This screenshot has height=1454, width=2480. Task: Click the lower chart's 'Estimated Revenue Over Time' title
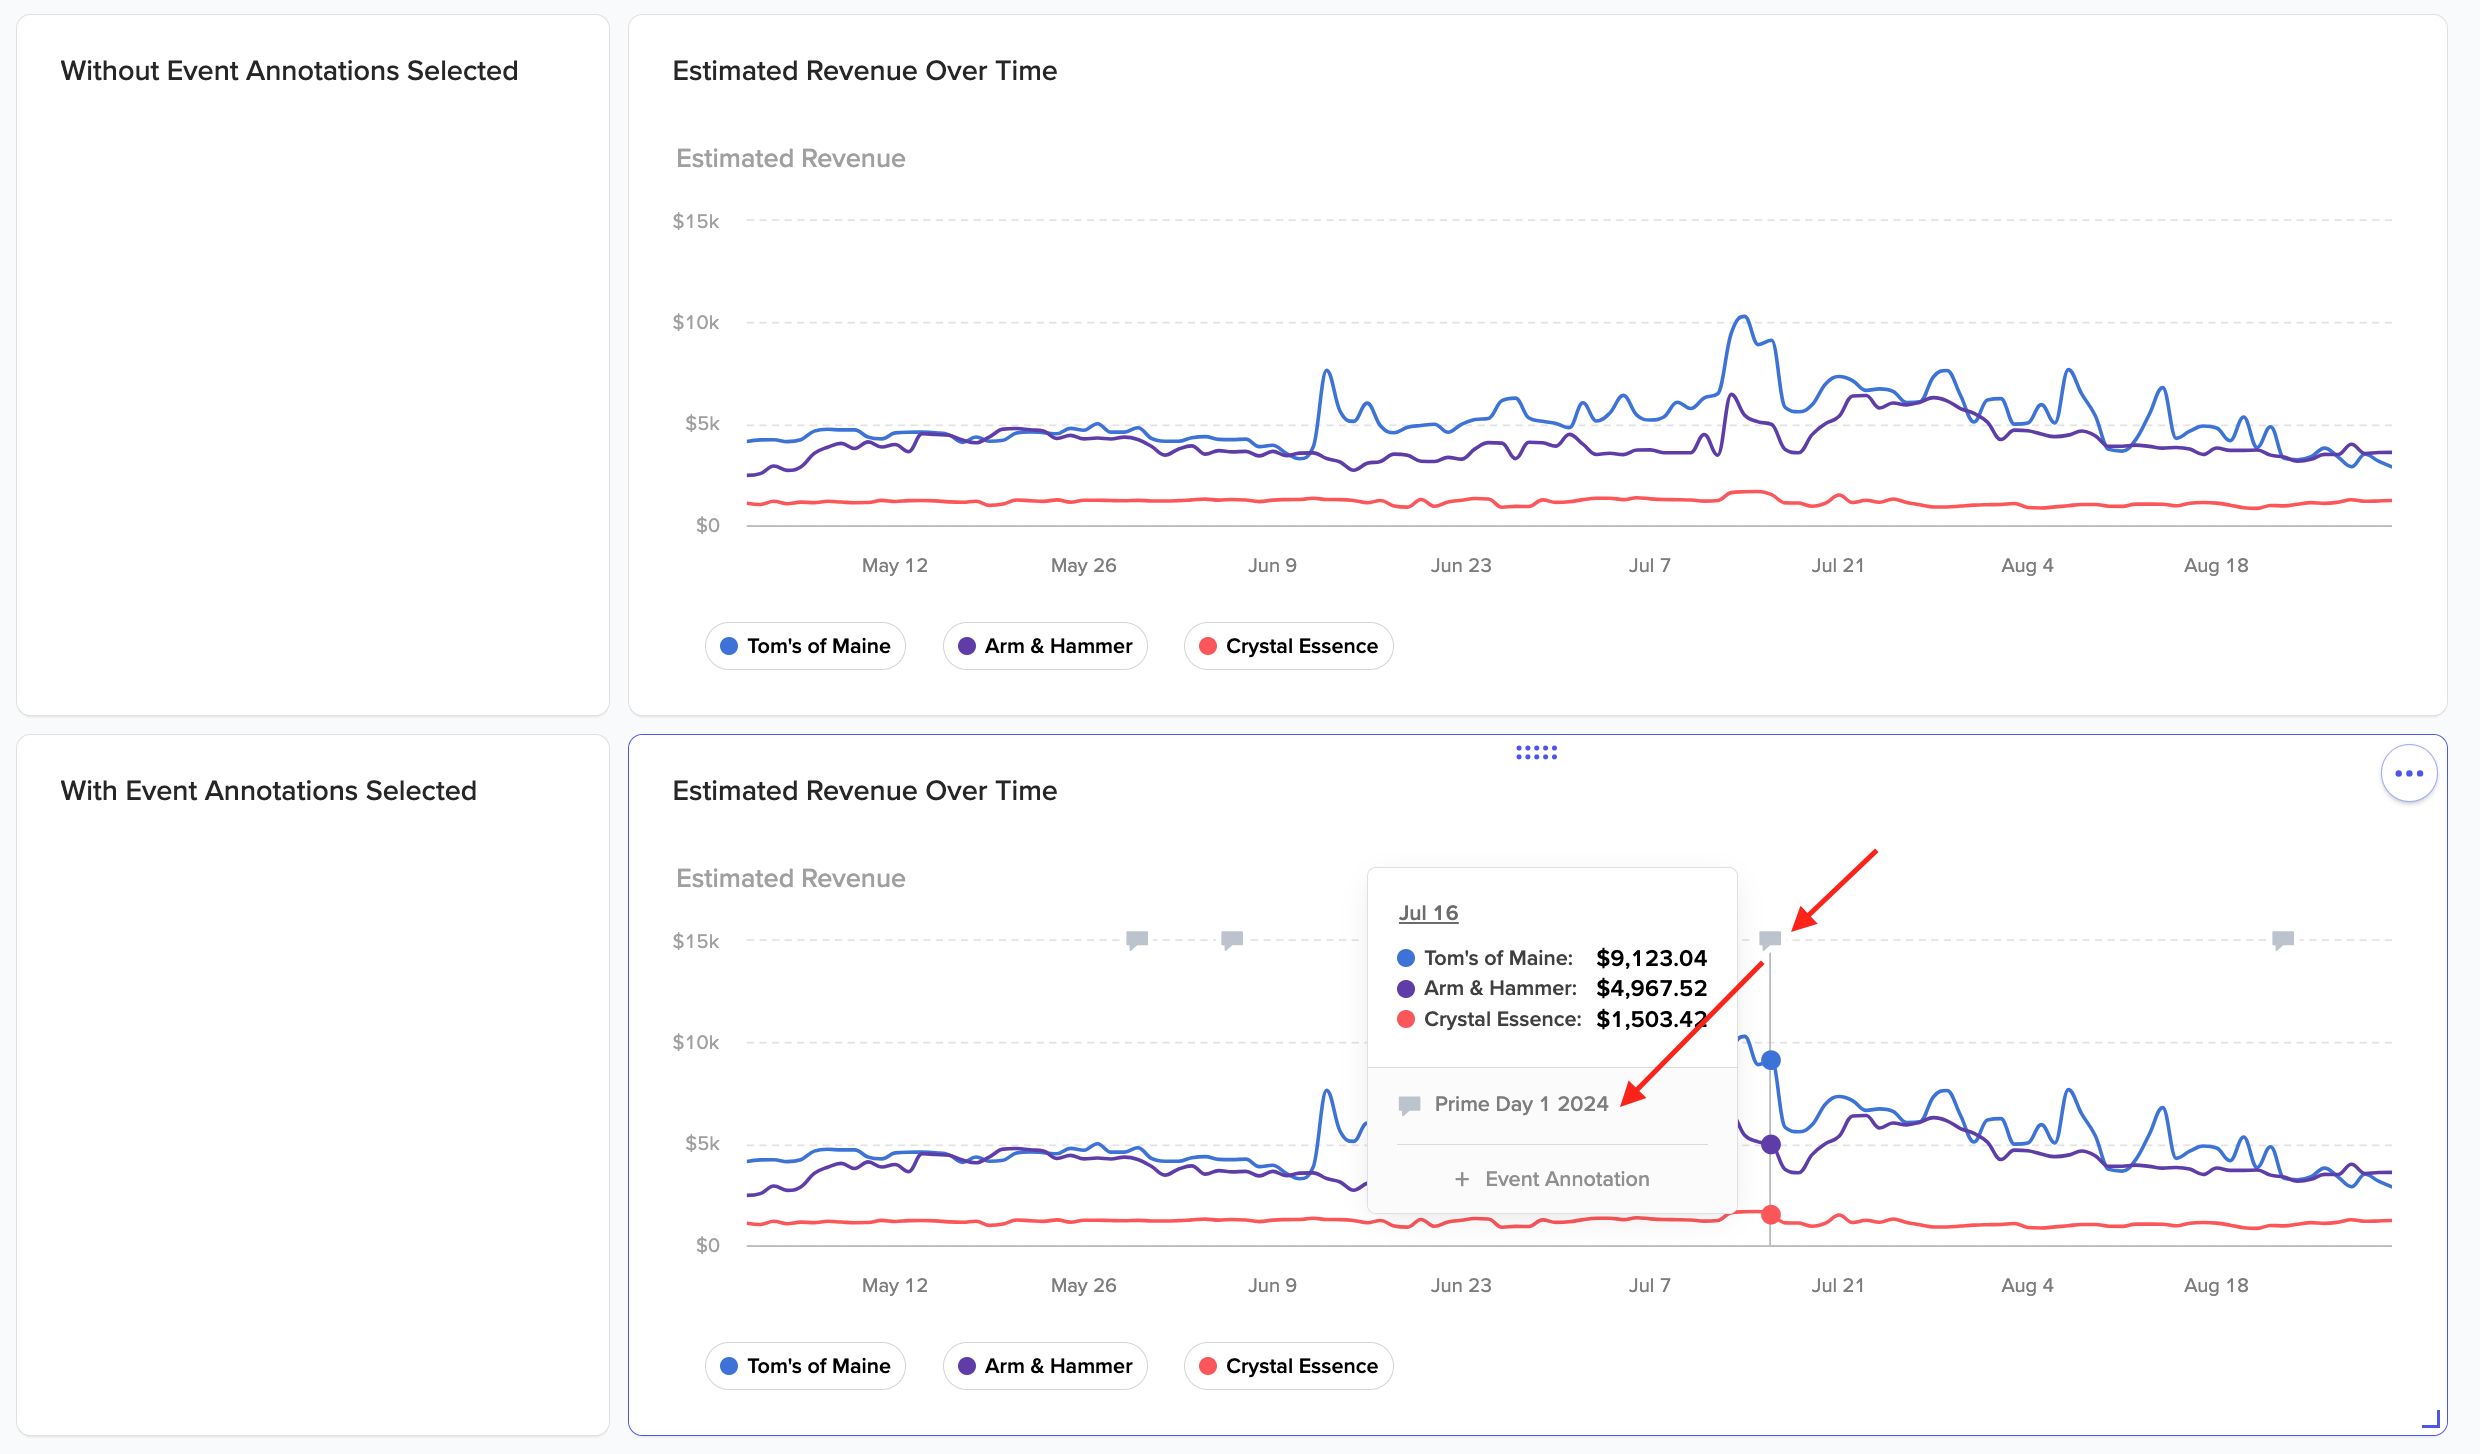[x=864, y=791]
